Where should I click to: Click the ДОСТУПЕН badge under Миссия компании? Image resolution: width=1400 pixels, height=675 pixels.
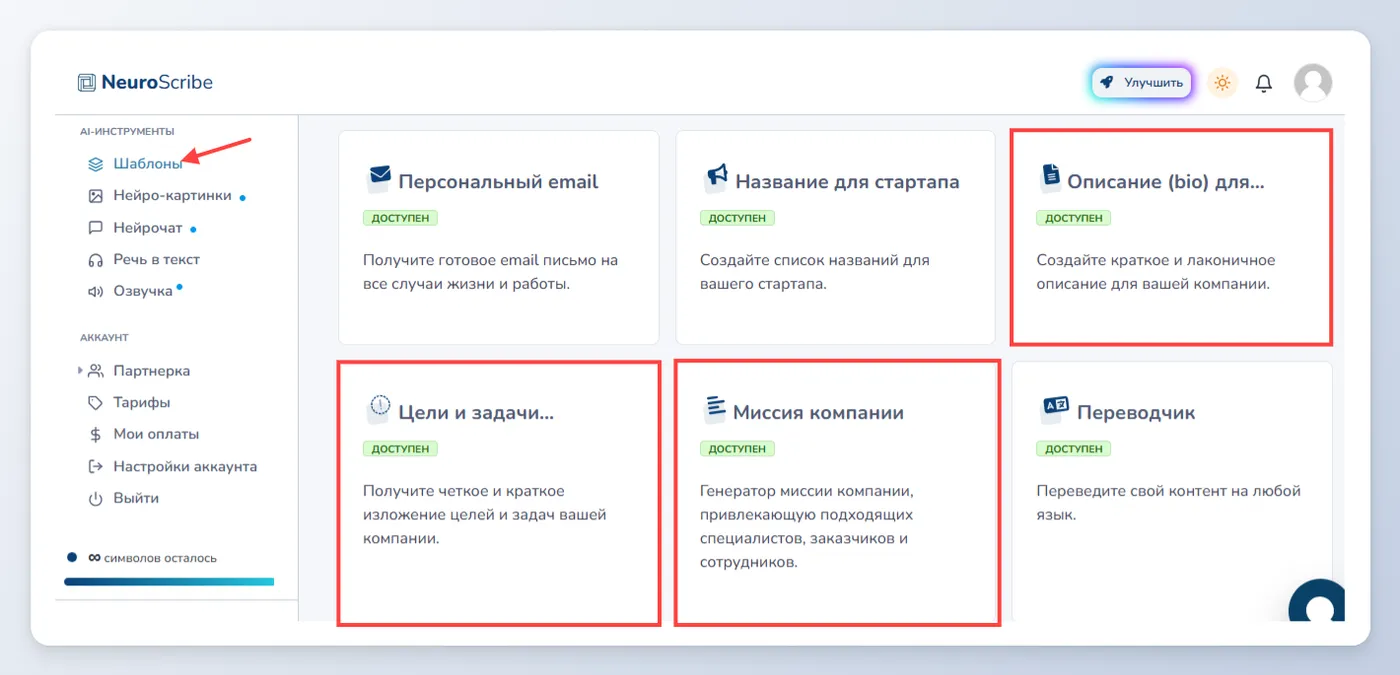click(737, 449)
